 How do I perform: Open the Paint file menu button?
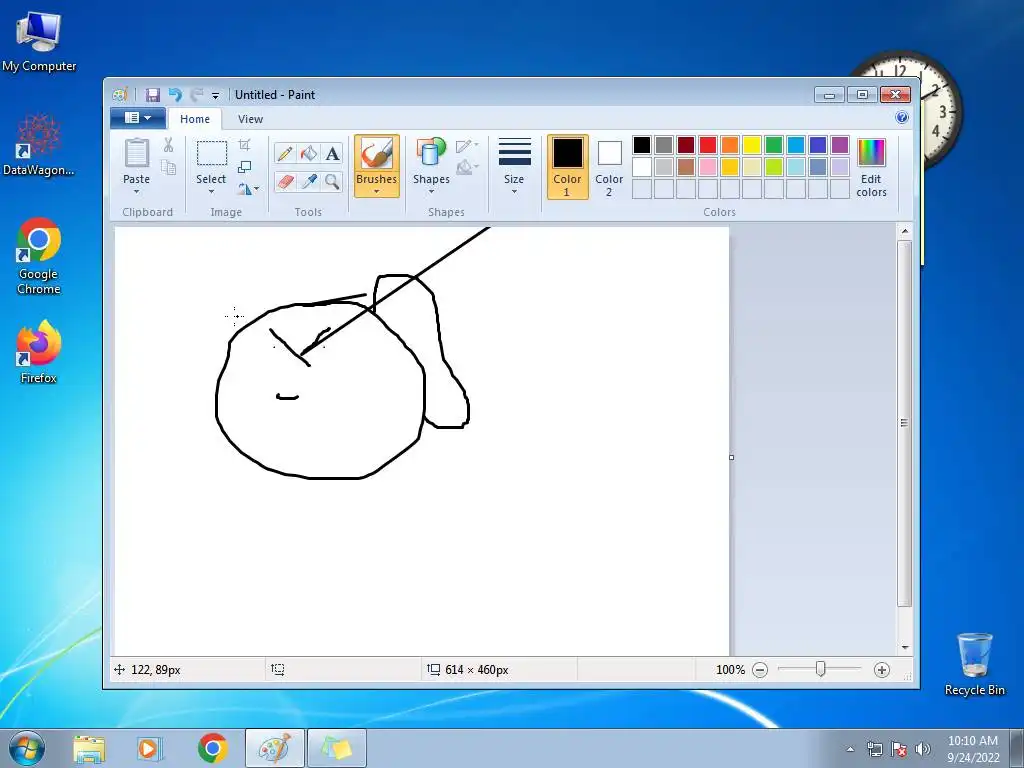(137, 118)
